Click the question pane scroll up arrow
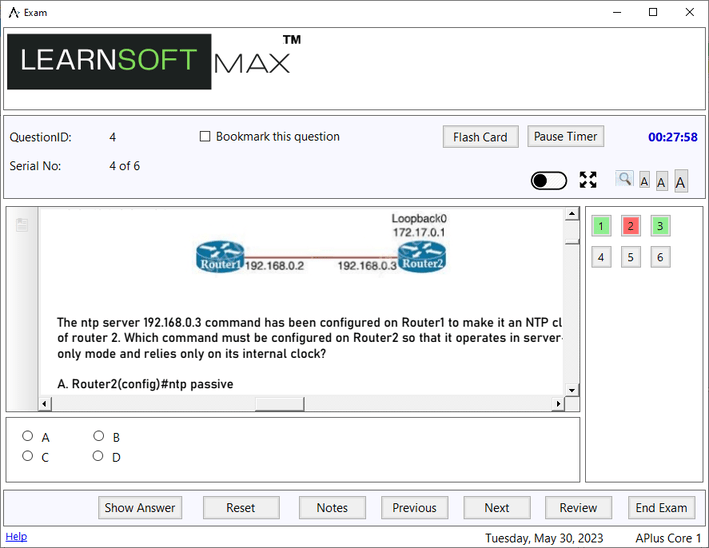709x548 pixels. (x=572, y=213)
